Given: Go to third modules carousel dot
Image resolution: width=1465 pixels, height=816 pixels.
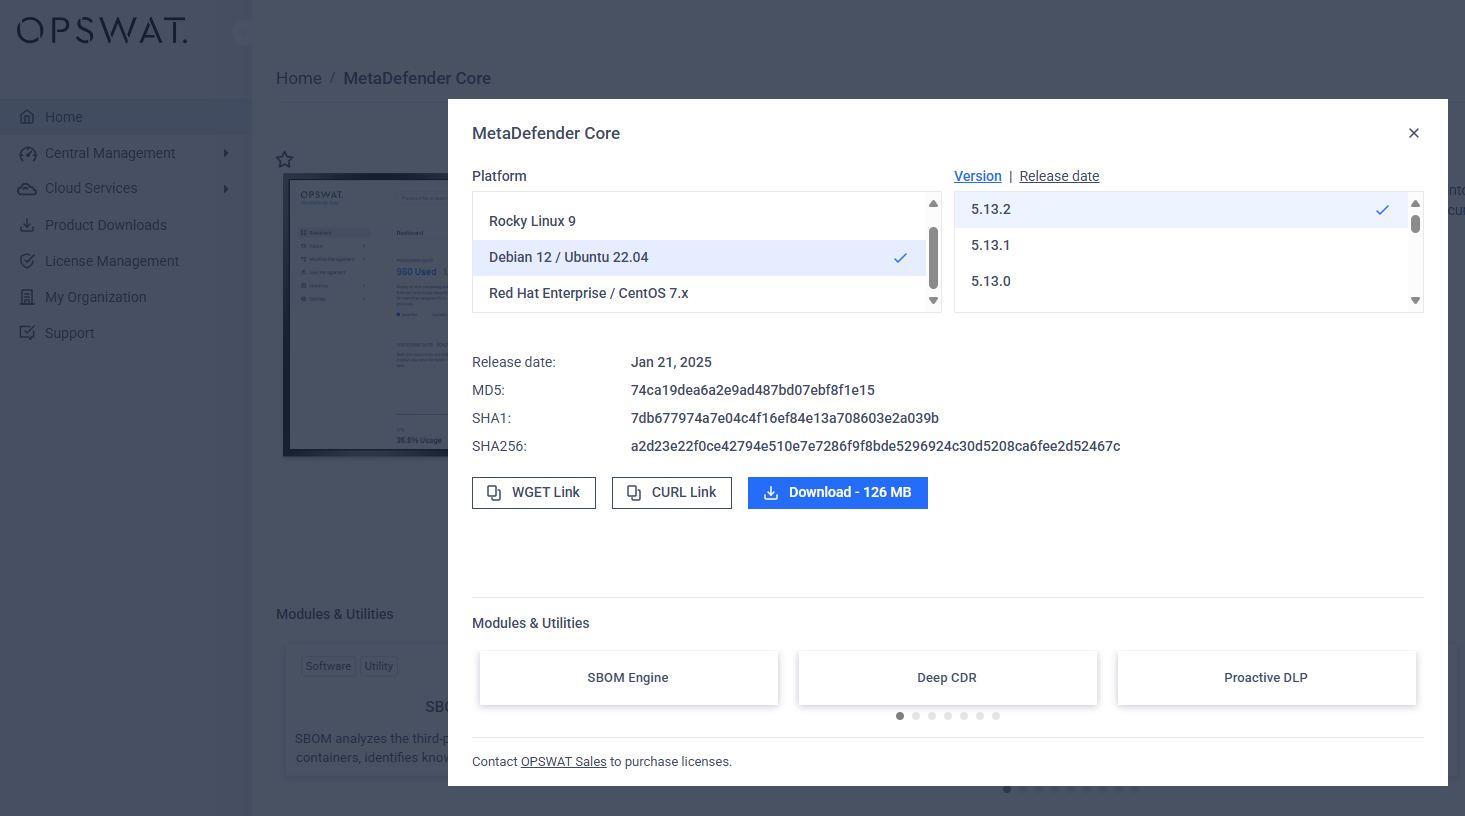Looking at the screenshot, I should 932,716.
